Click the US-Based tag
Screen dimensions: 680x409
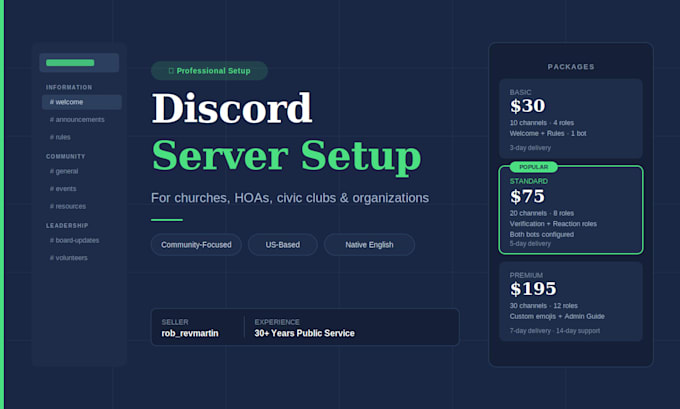click(x=283, y=245)
